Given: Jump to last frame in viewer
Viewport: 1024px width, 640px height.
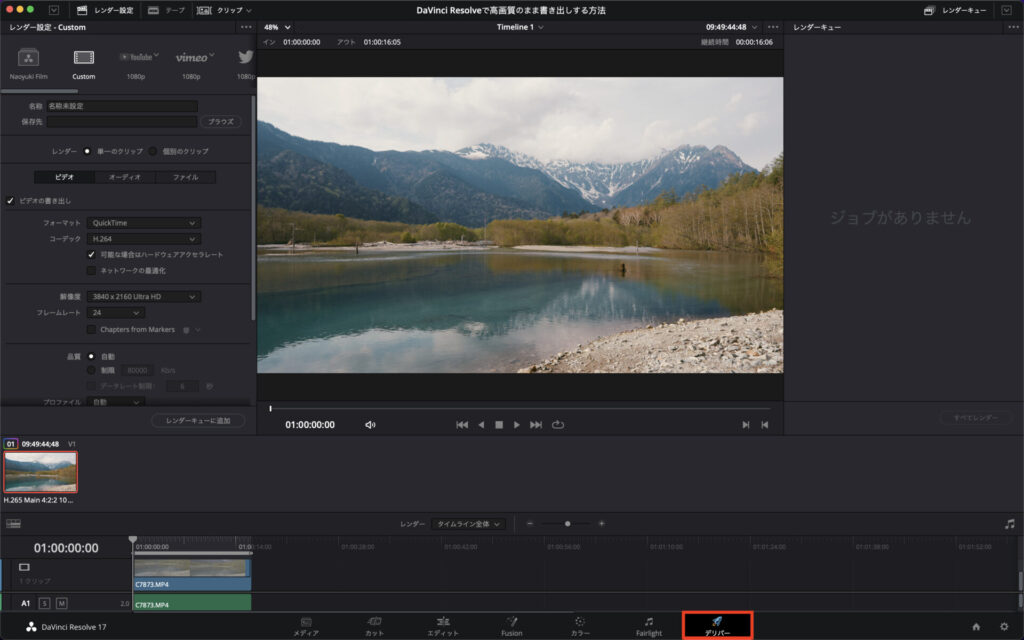Looking at the screenshot, I should tap(536, 424).
